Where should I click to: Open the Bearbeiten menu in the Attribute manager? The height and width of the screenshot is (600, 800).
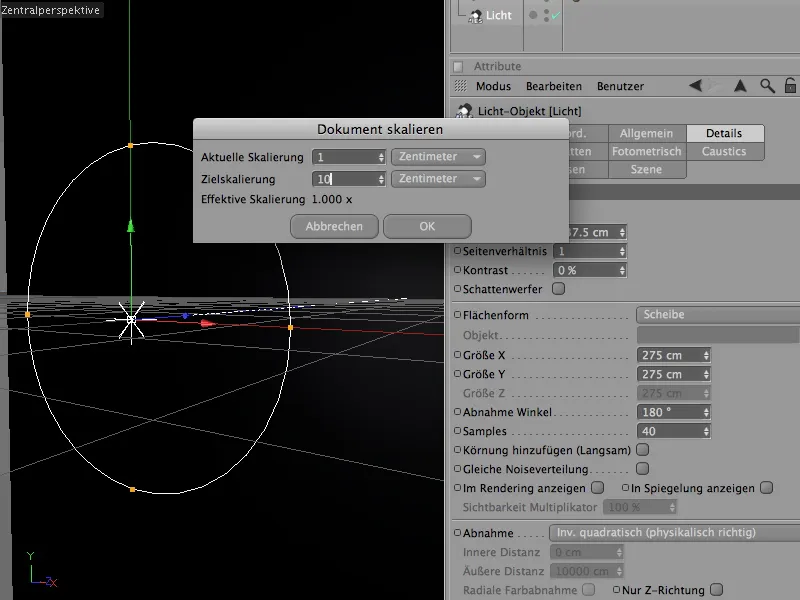point(553,86)
